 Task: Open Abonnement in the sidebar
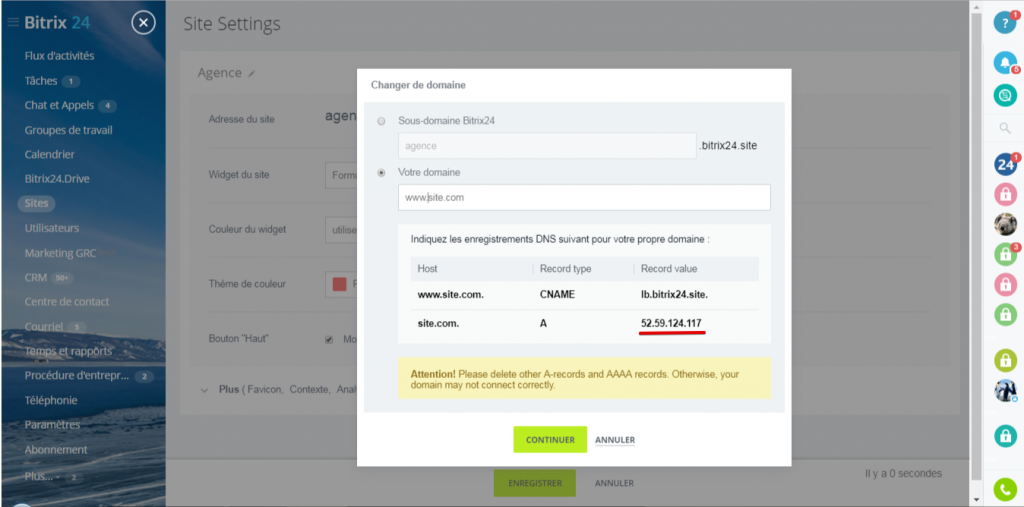coord(56,450)
